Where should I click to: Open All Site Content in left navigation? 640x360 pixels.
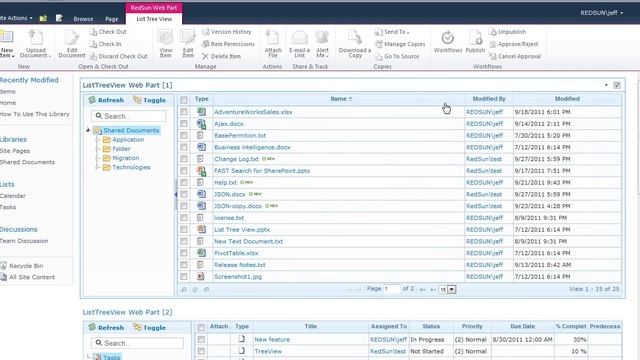(32, 277)
